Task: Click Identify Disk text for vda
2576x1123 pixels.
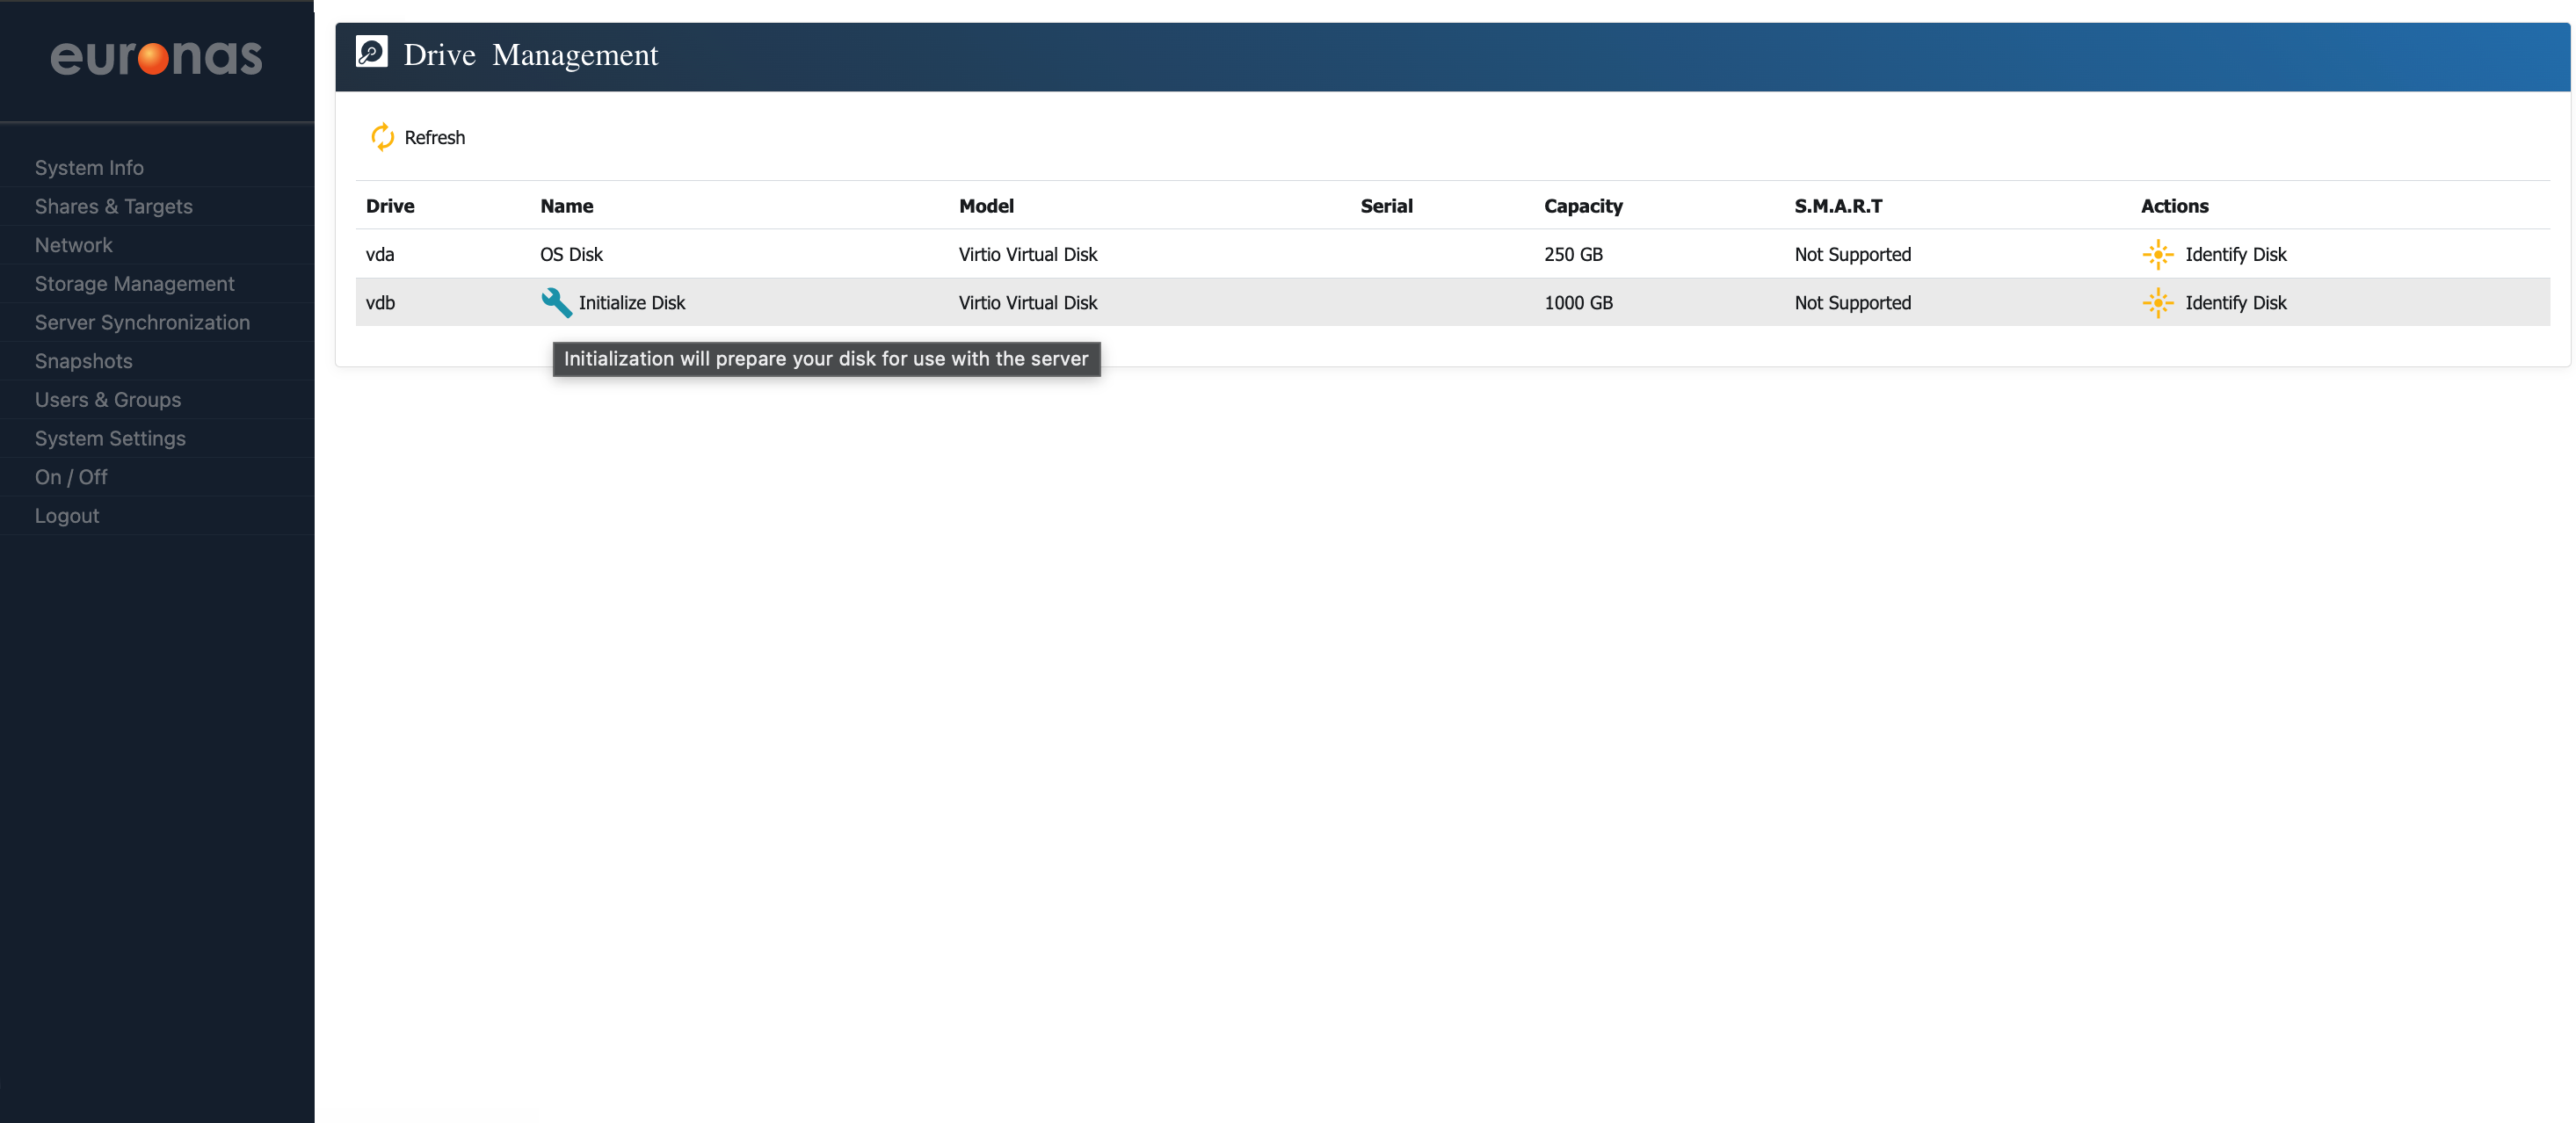Action: [x=2235, y=254]
